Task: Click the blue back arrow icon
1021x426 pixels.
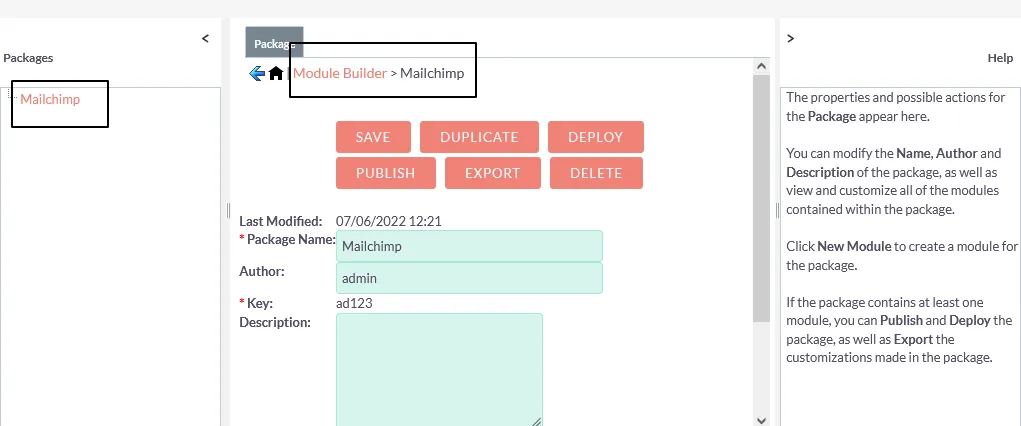Action: point(257,73)
